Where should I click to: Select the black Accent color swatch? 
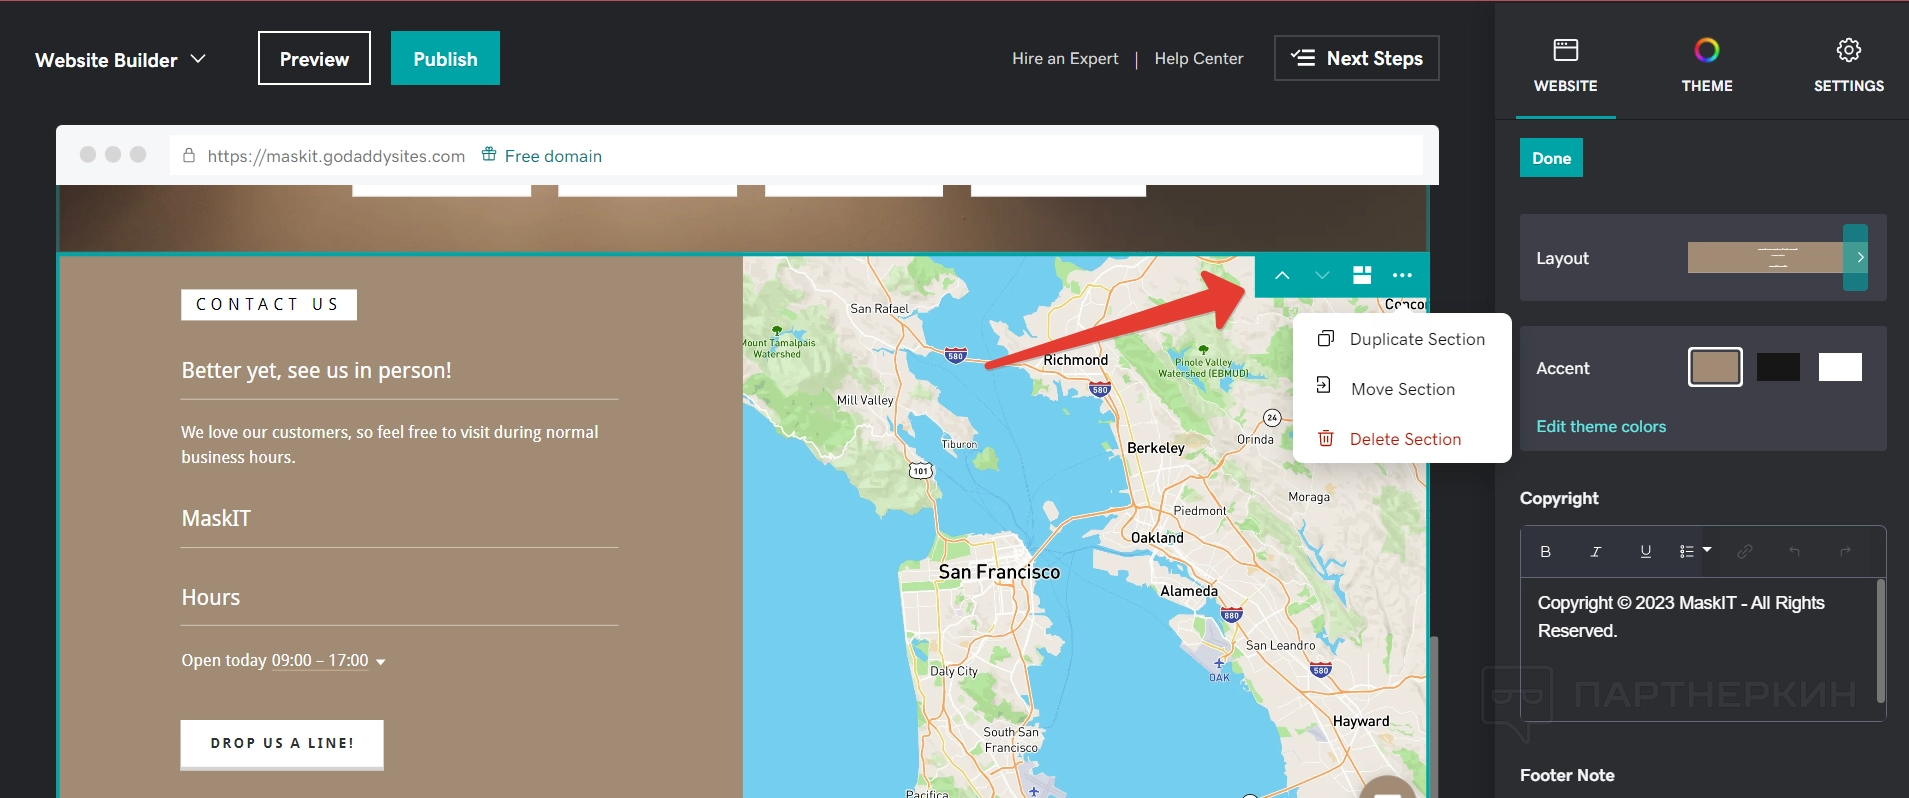click(1778, 368)
